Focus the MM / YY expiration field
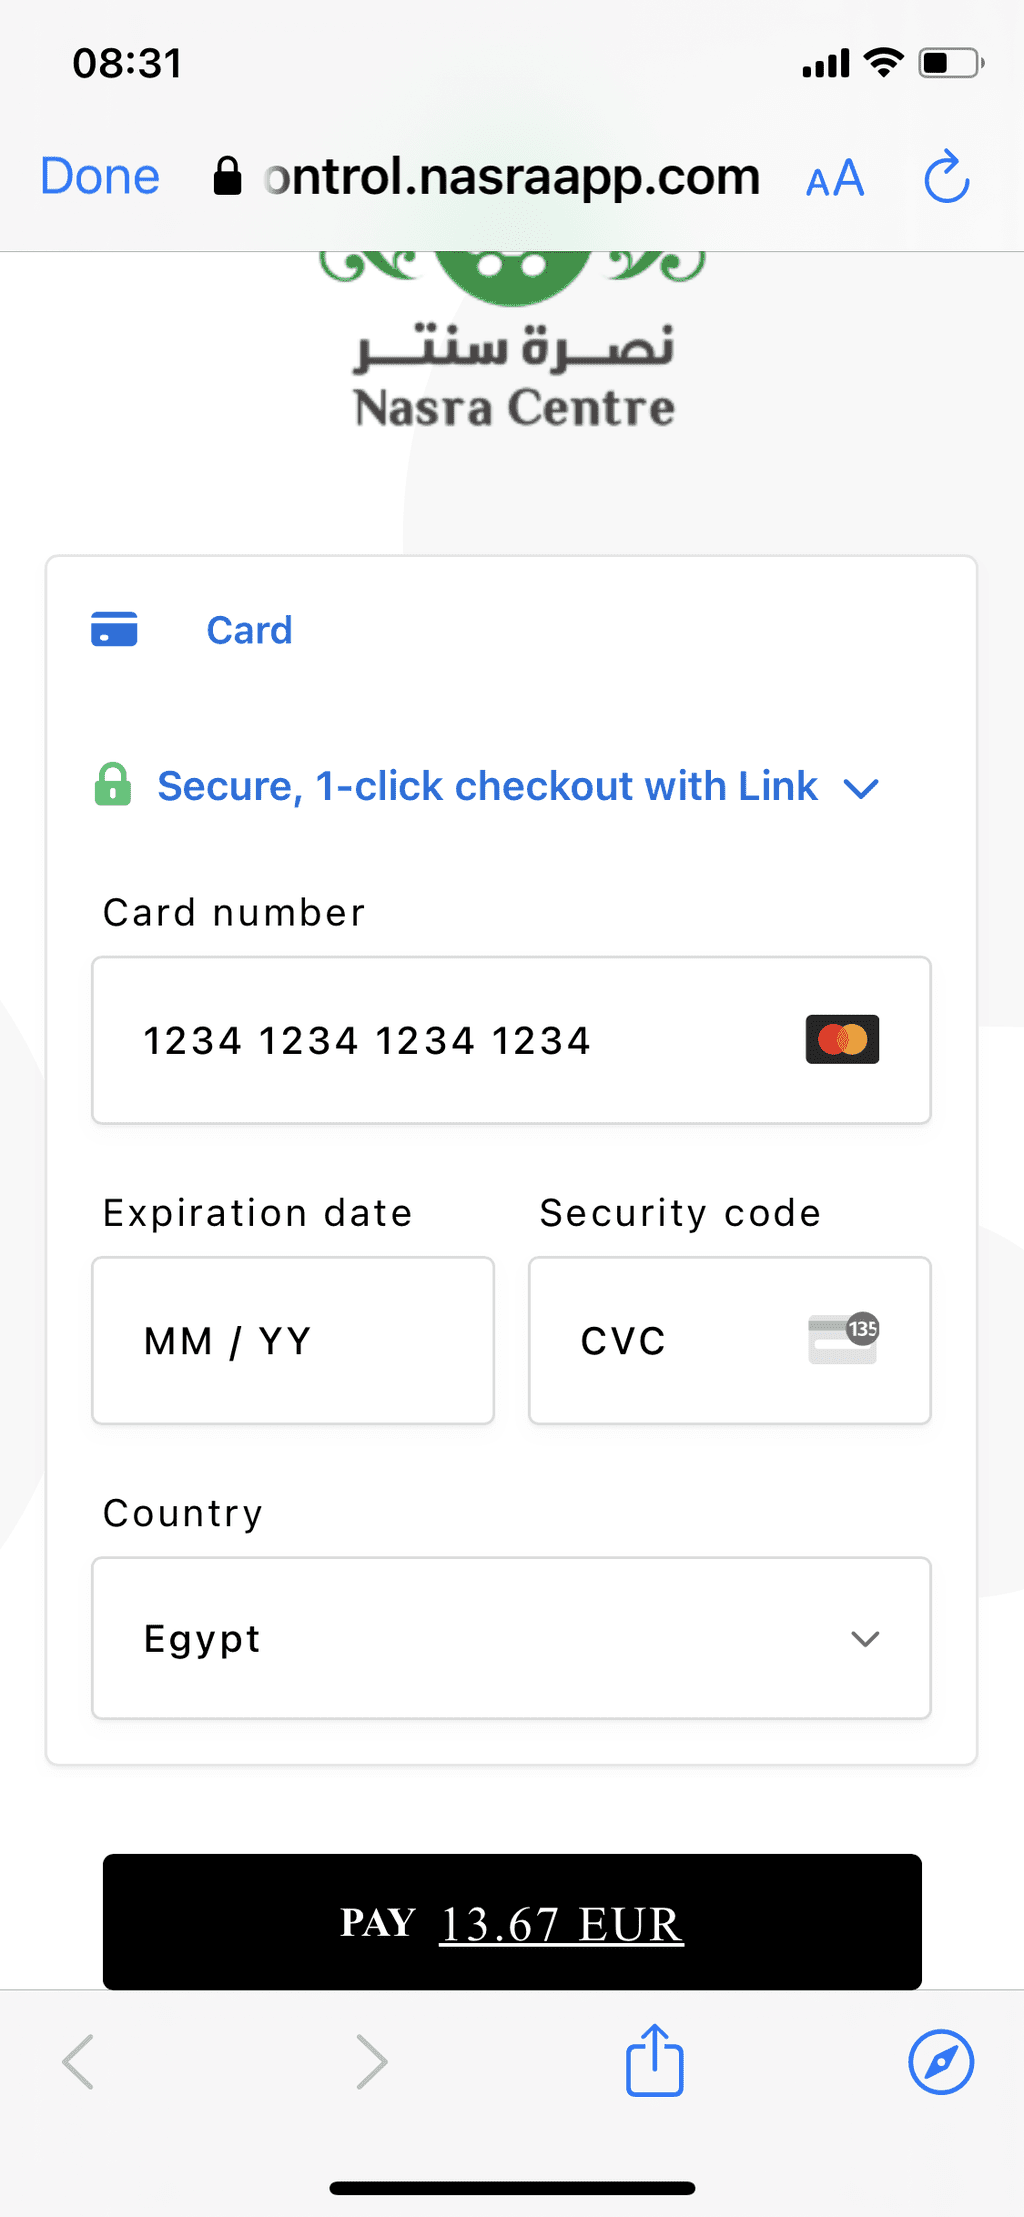Image resolution: width=1024 pixels, height=2217 pixels. (293, 1340)
